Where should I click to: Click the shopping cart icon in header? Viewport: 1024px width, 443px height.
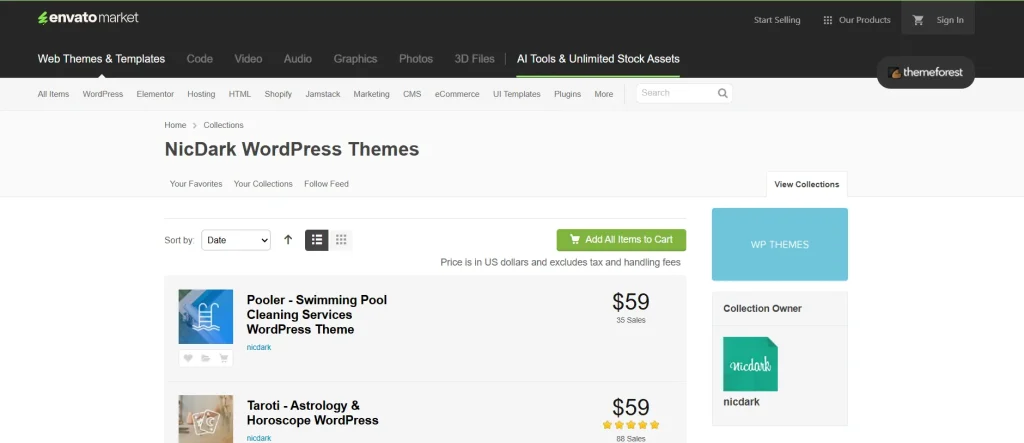(x=918, y=20)
